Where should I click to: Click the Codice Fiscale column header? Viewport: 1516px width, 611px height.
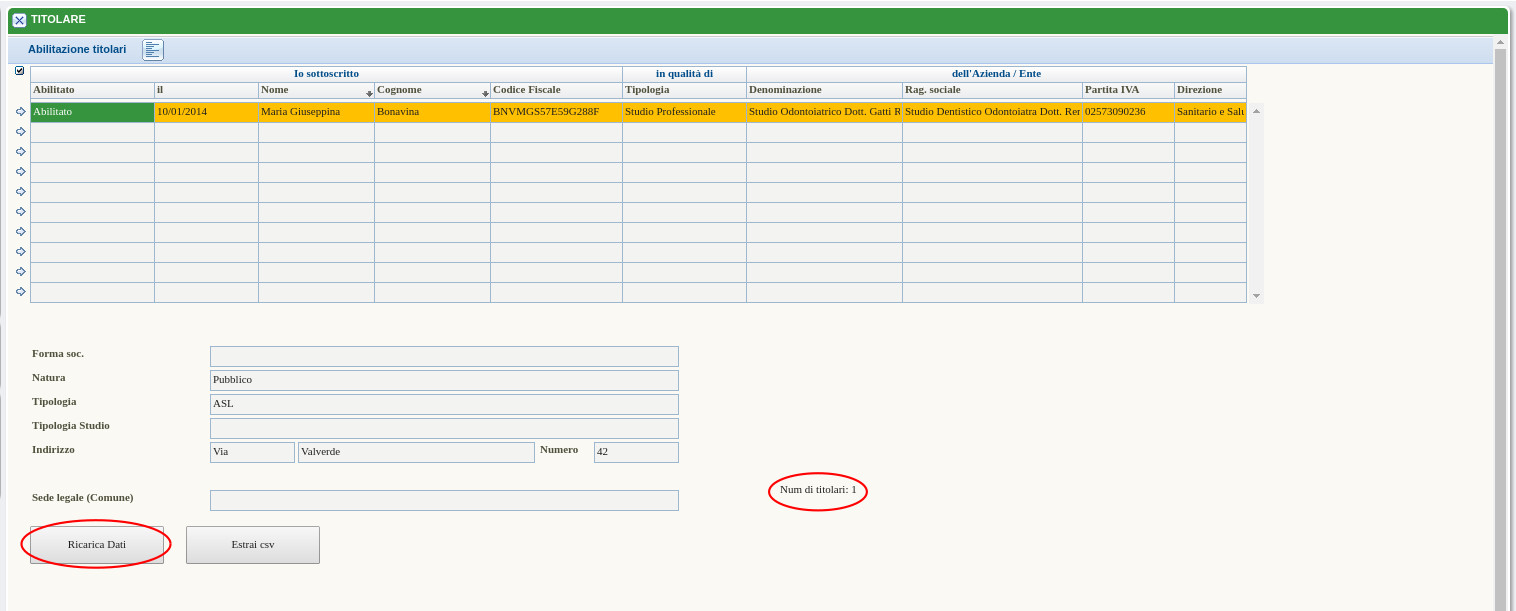point(555,90)
